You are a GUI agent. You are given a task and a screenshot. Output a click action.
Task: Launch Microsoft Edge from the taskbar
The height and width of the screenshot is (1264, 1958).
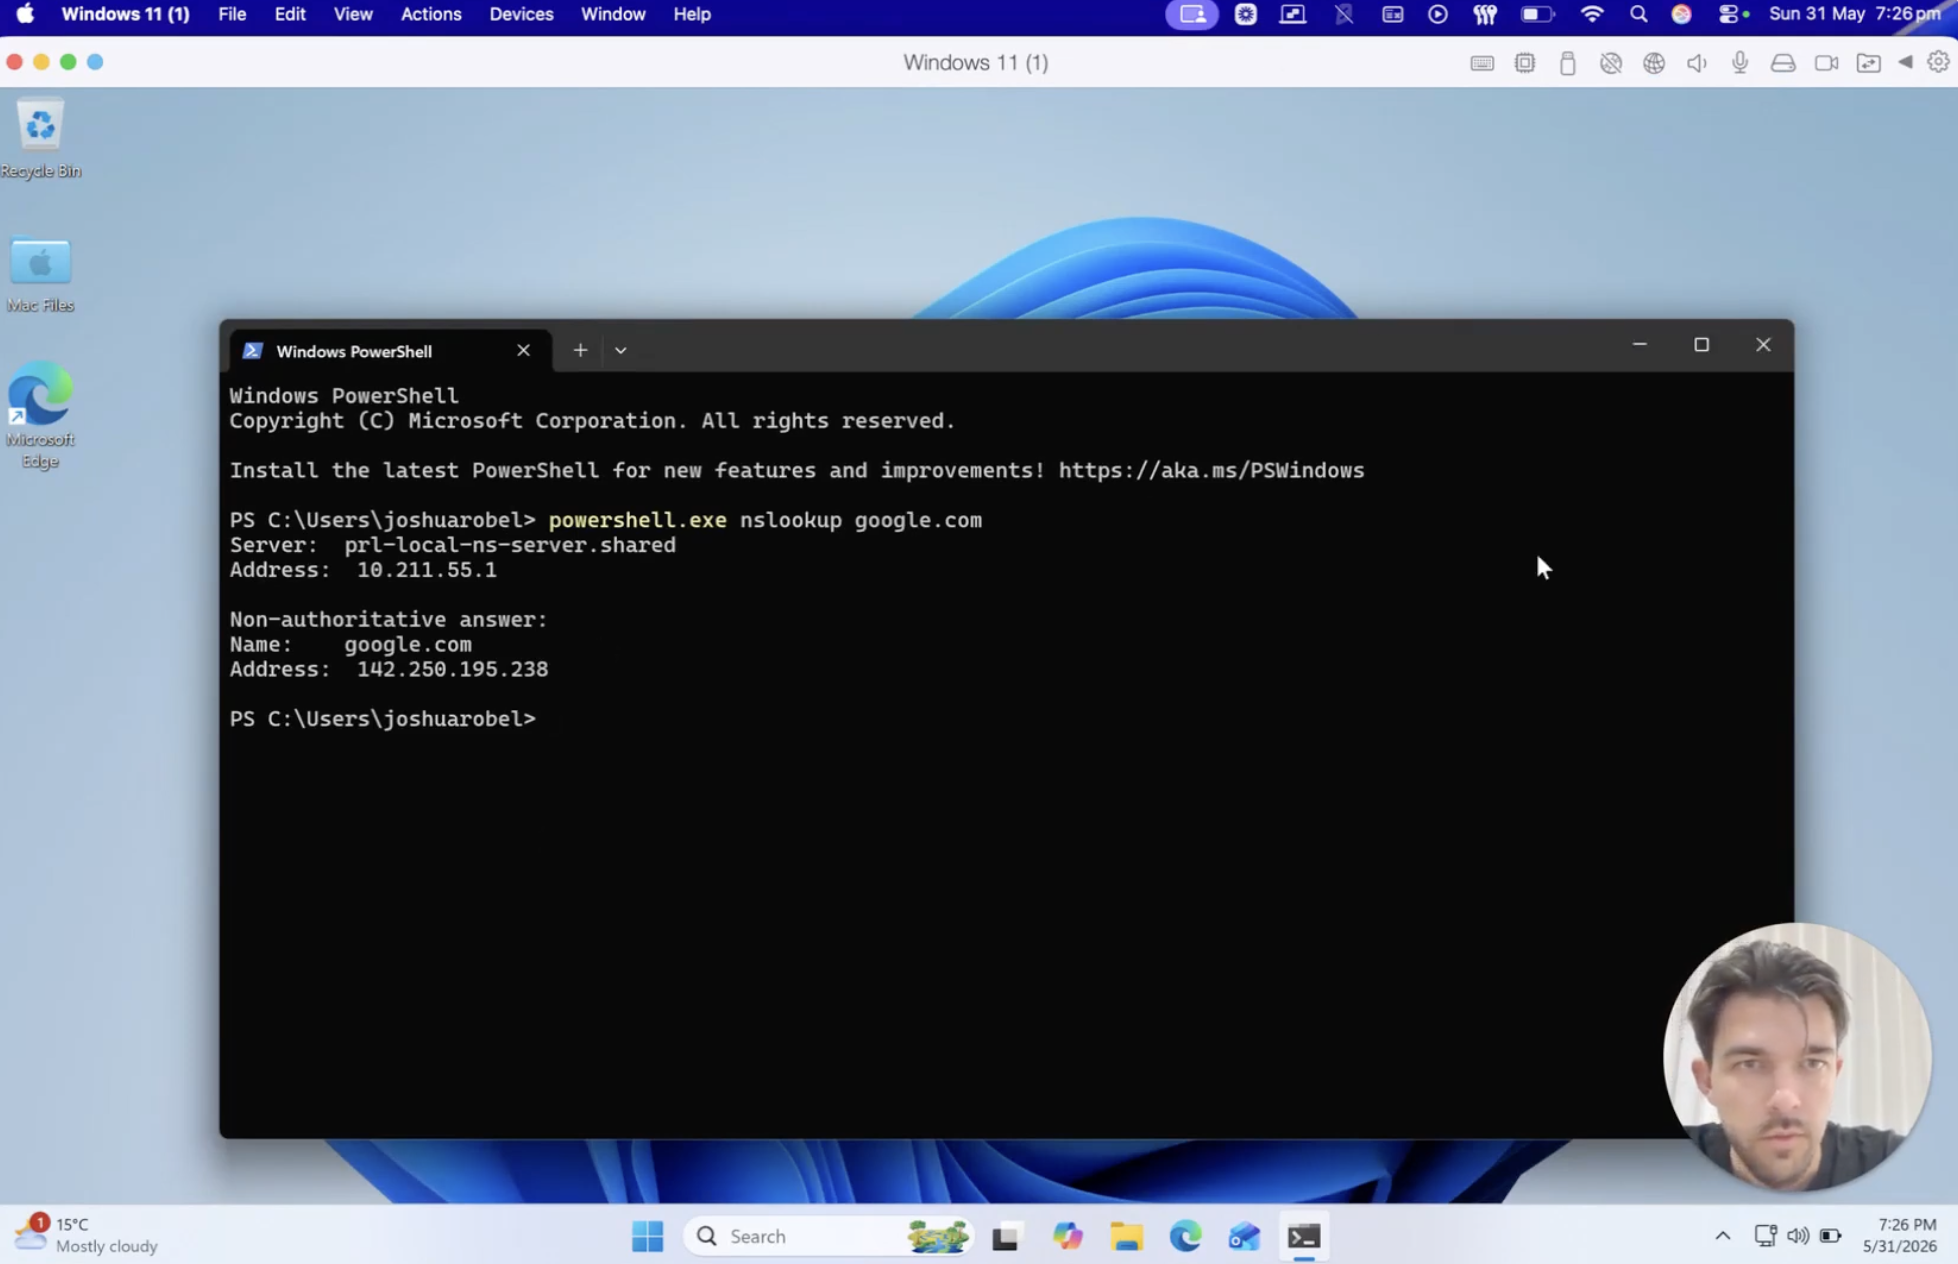point(1186,1236)
